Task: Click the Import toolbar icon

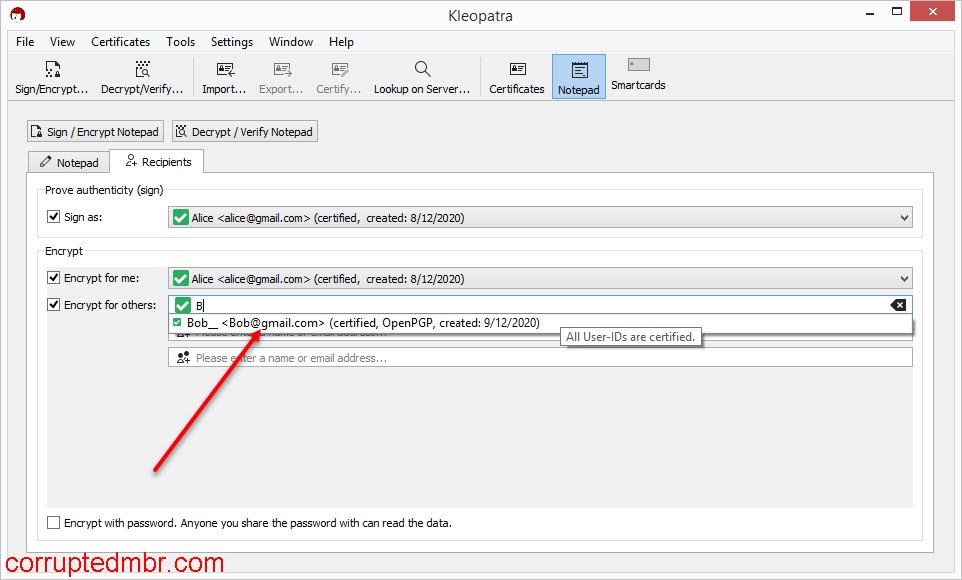Action: [223, 75]
